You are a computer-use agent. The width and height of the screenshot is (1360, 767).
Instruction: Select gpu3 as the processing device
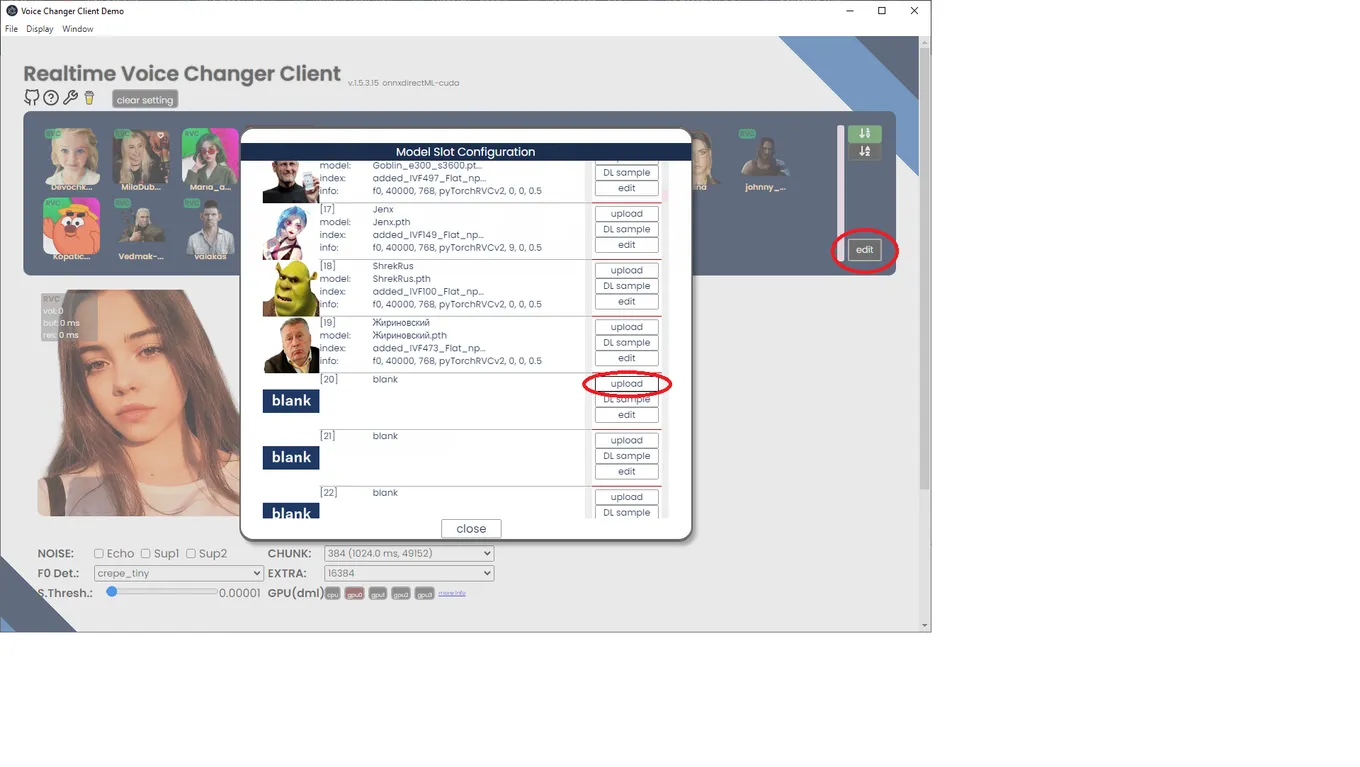click(424, 594)
